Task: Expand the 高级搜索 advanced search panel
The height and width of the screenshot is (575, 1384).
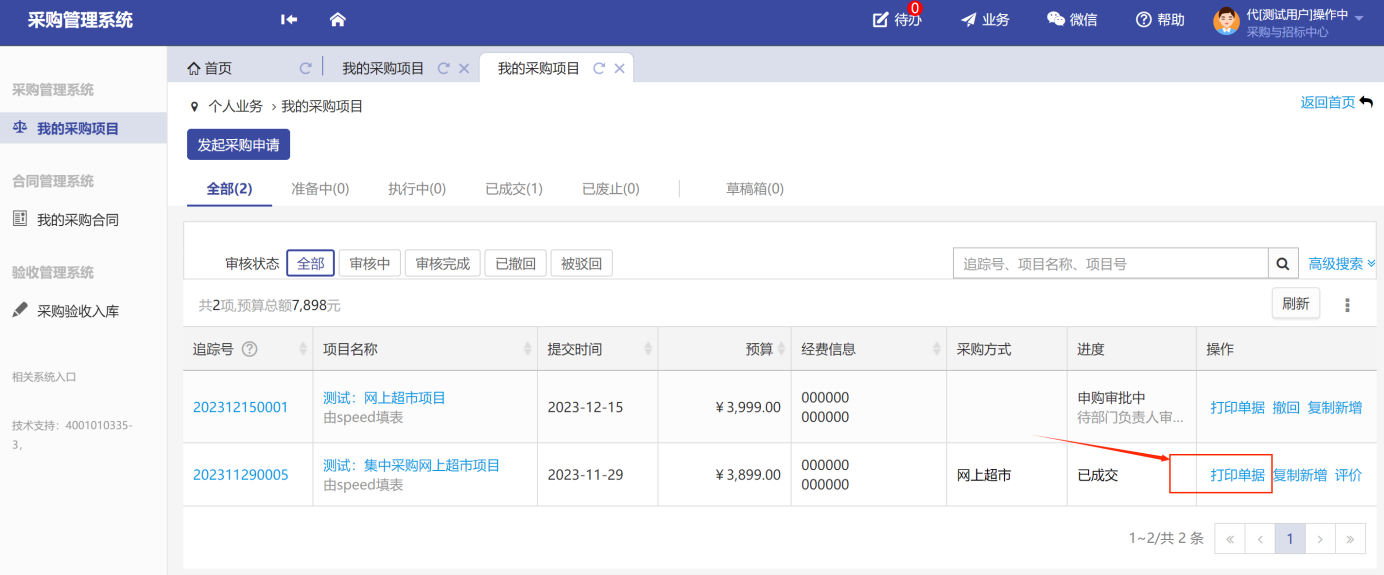Action: pos(1342,264)
